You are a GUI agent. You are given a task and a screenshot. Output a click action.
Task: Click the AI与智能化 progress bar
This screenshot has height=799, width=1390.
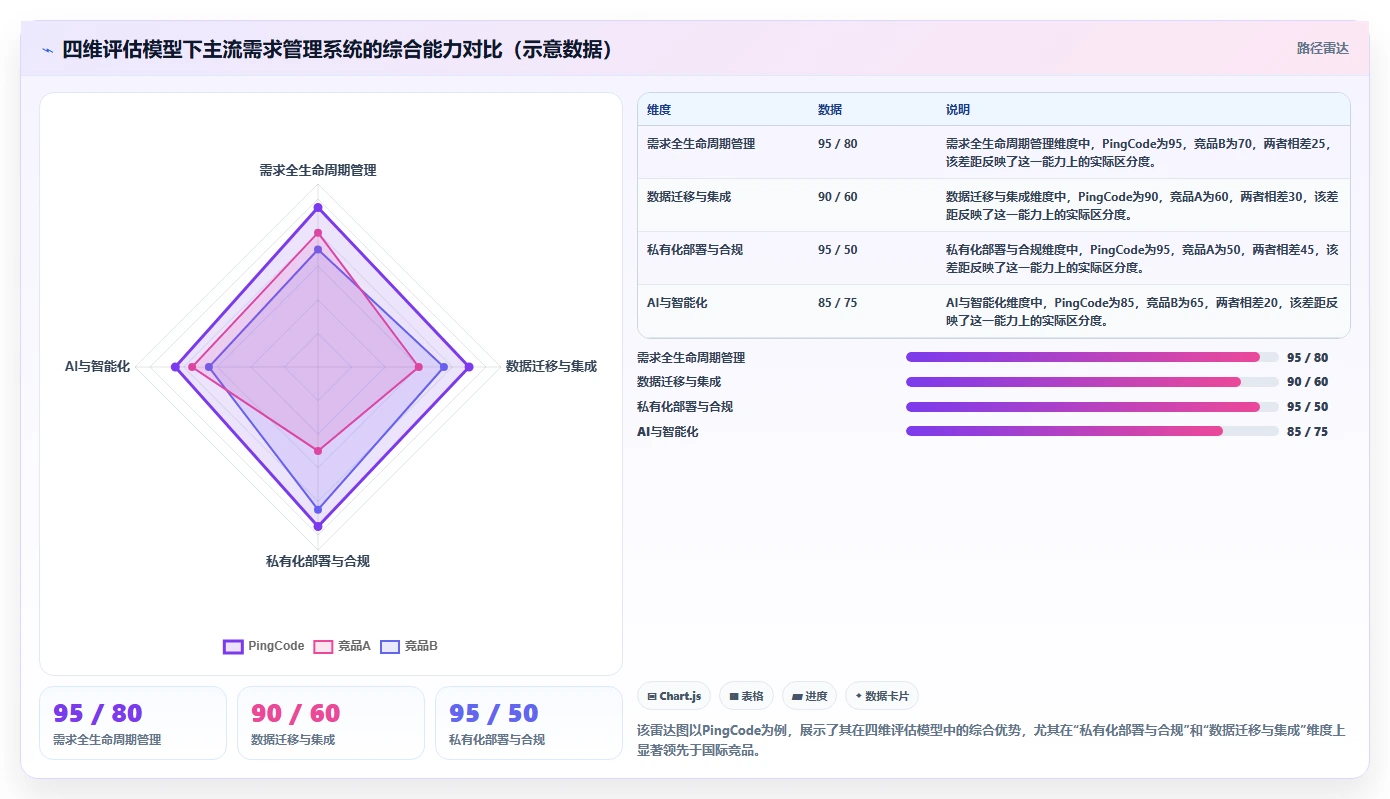(x=1092, y=431)
